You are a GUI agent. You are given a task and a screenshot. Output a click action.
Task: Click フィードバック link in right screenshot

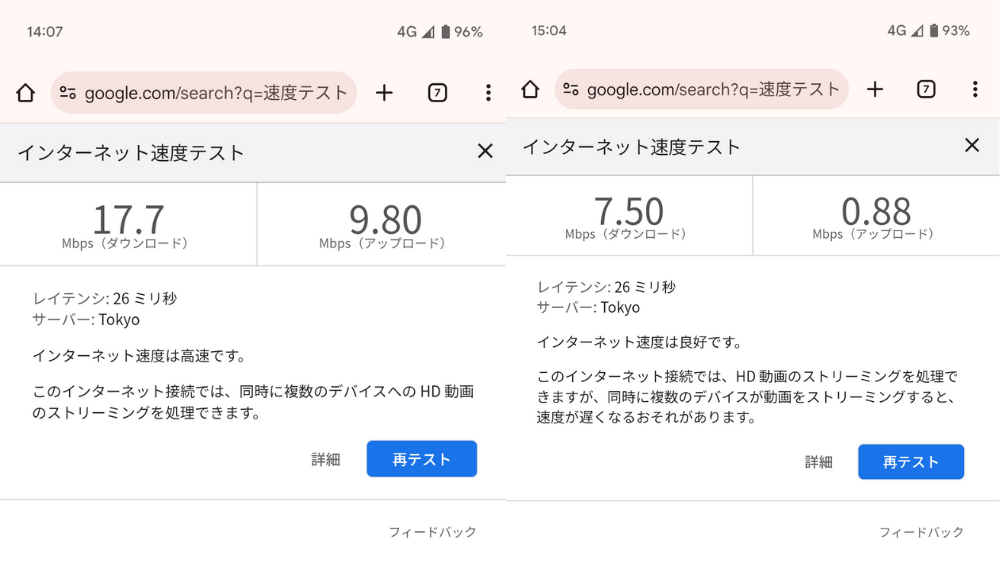[921, 532]
